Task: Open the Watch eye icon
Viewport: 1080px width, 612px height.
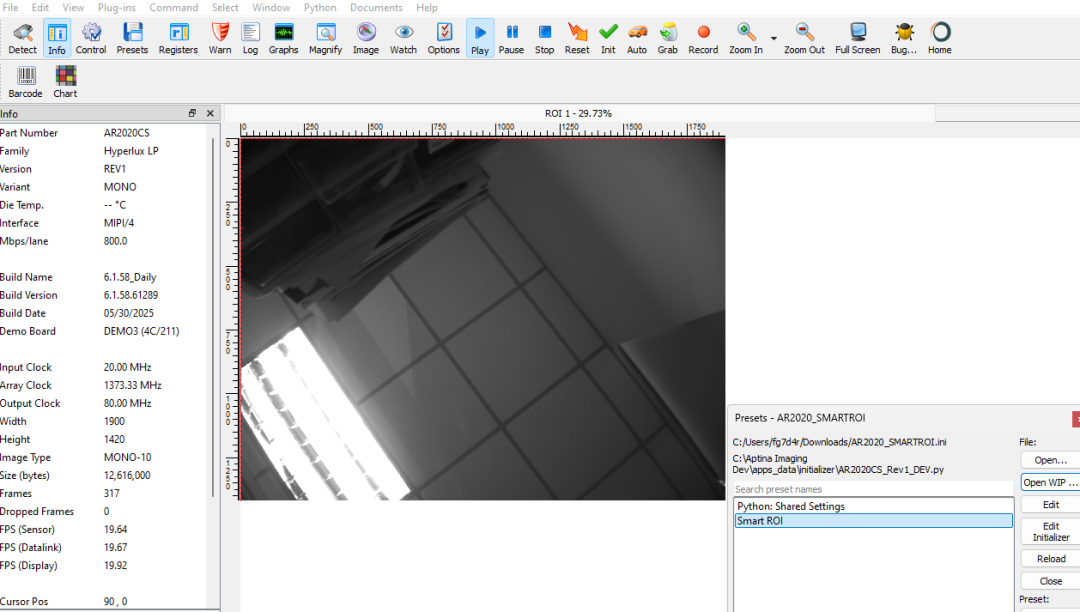Action: click(x=403, y=38)
